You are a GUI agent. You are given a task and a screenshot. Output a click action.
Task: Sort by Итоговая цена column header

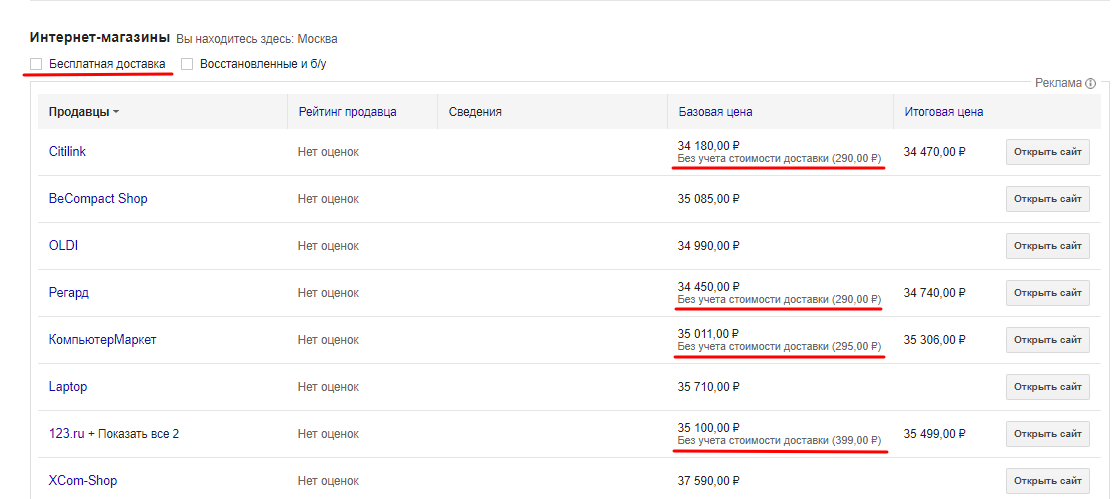click(944, 112)
